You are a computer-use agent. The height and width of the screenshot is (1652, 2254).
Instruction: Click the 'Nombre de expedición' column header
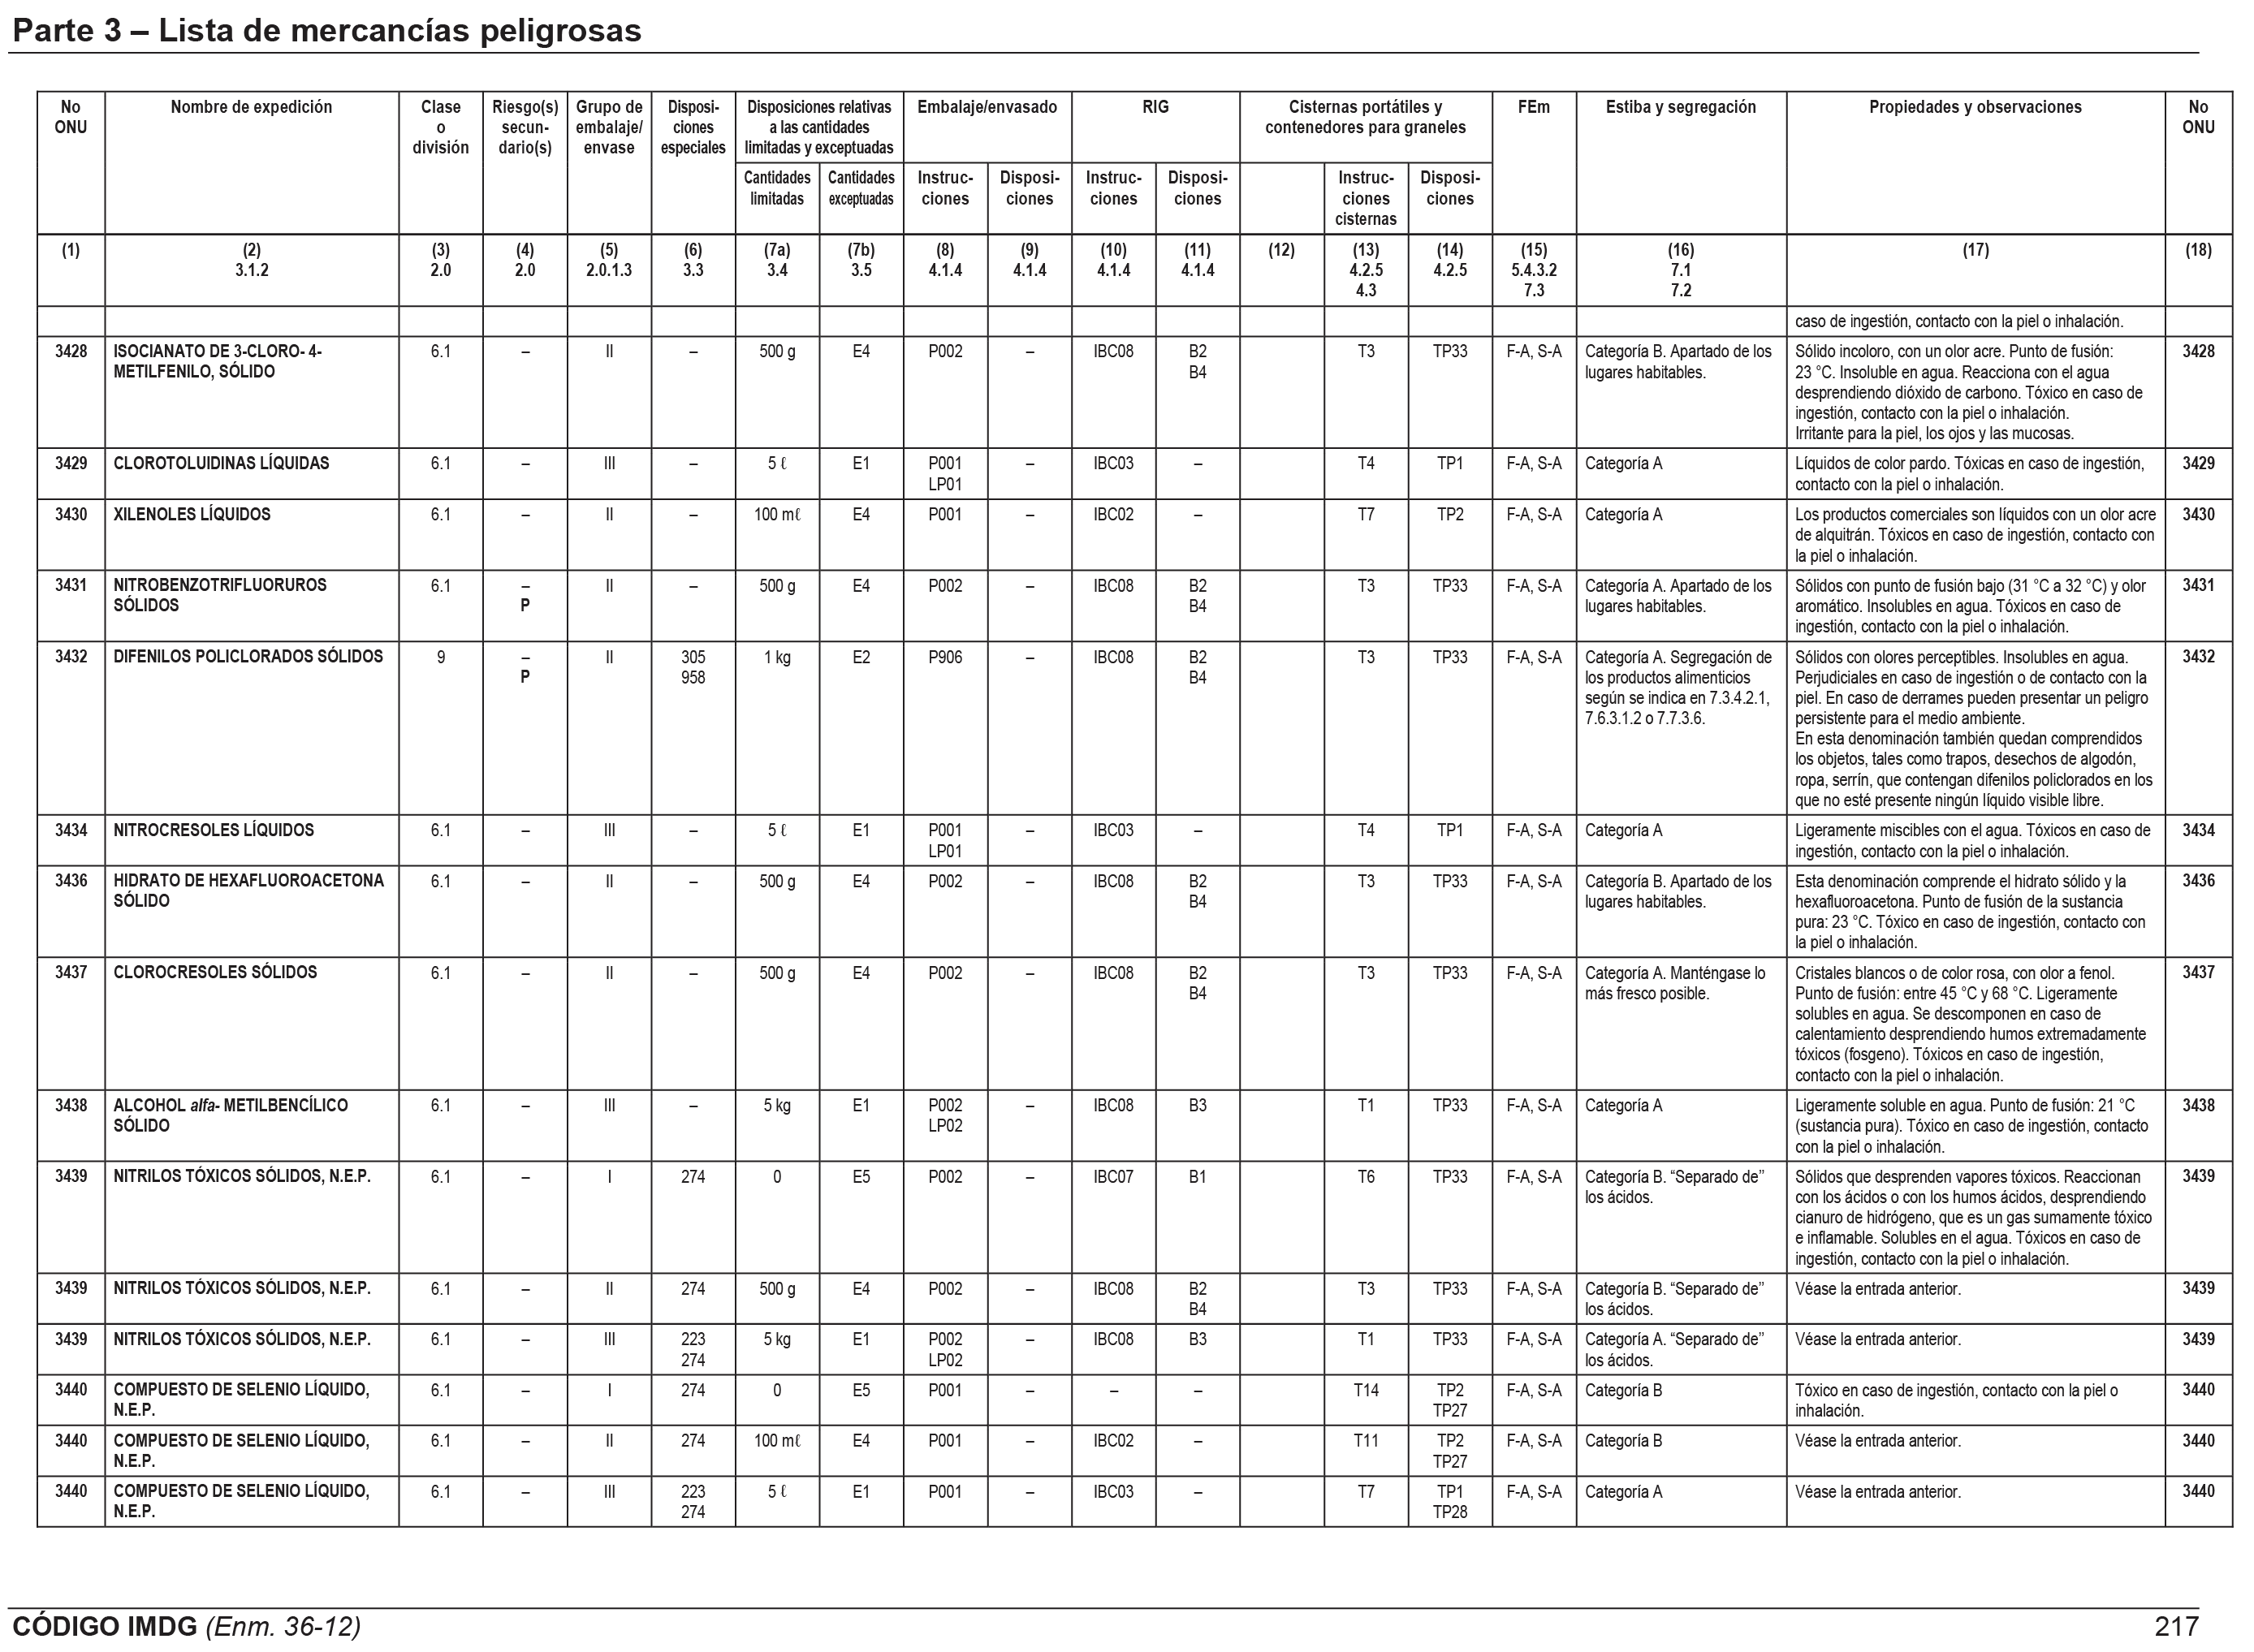click(251, 107)
